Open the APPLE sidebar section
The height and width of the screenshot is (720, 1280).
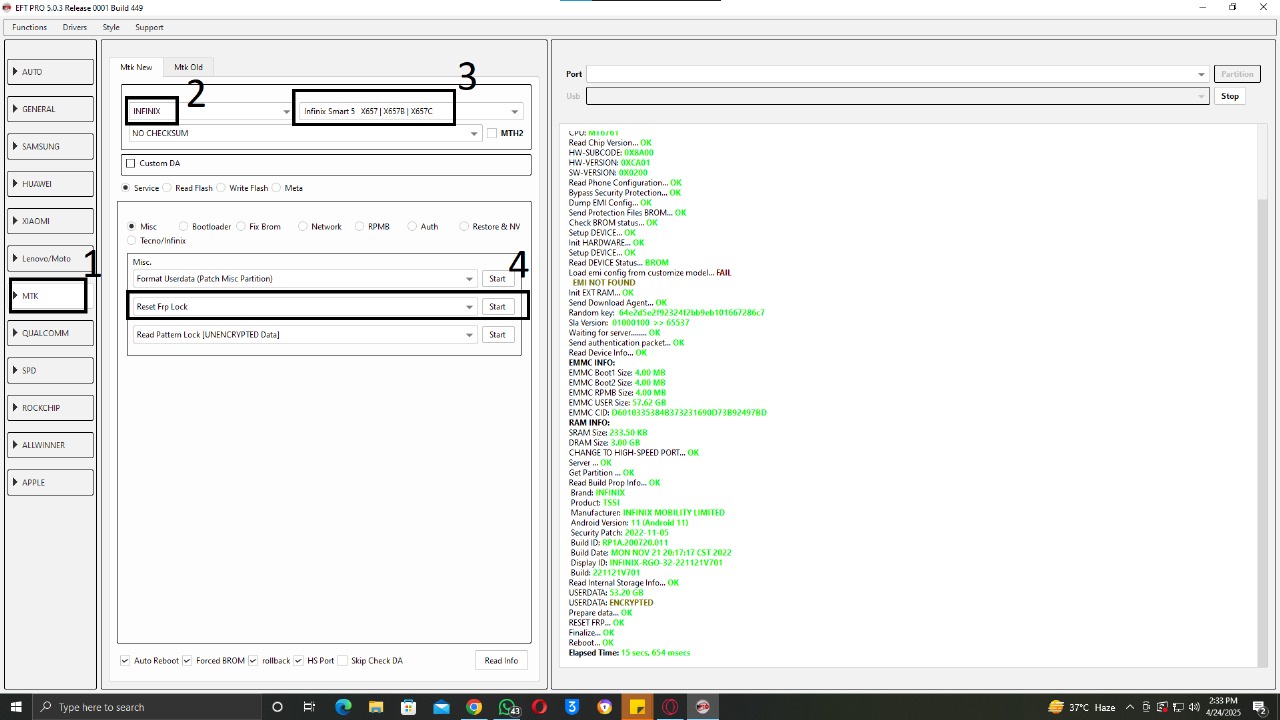pos(51,482)
